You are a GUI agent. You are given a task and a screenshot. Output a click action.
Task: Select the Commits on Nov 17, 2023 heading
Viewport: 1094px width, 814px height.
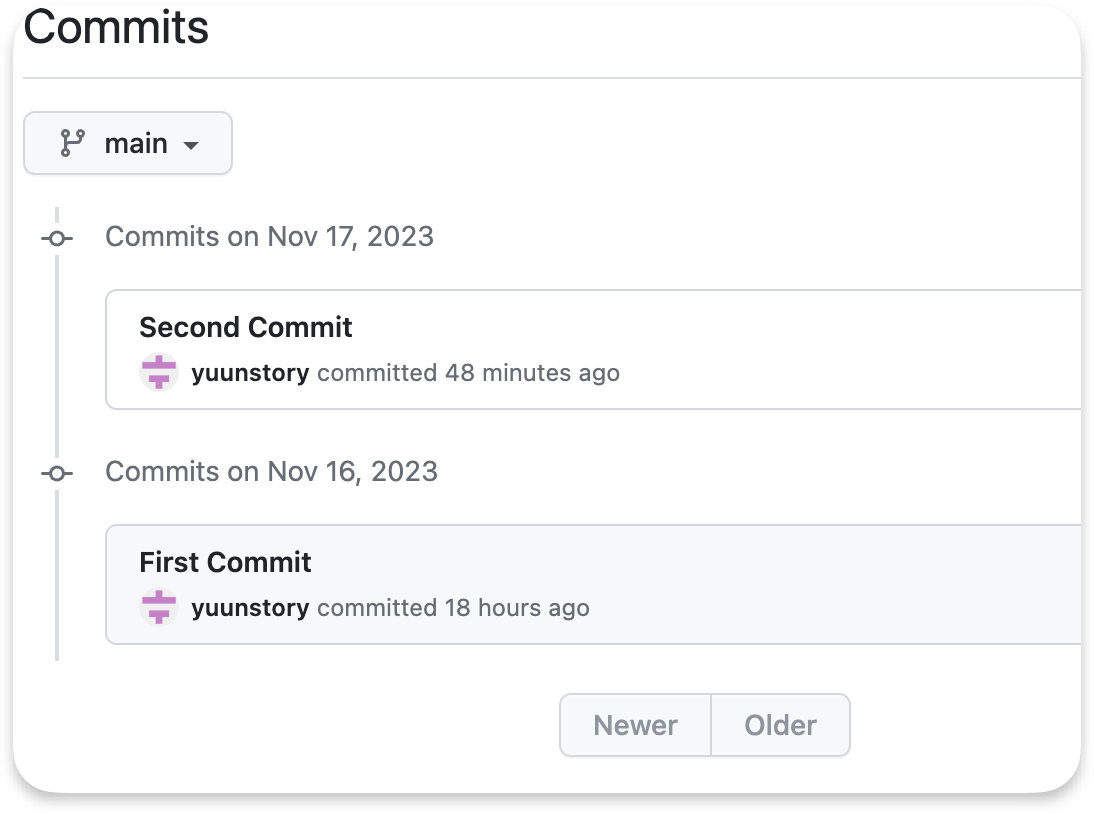tap(269, 237)
